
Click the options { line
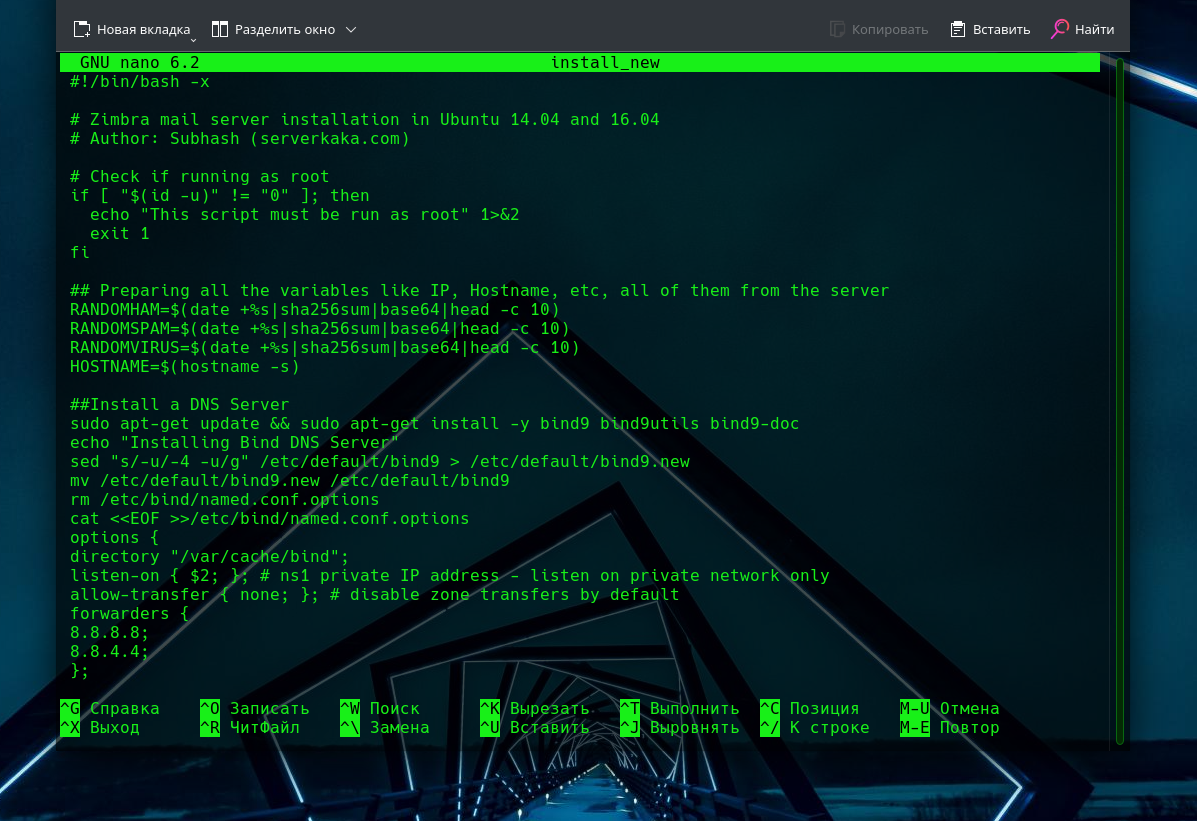[x=115, y=538]
